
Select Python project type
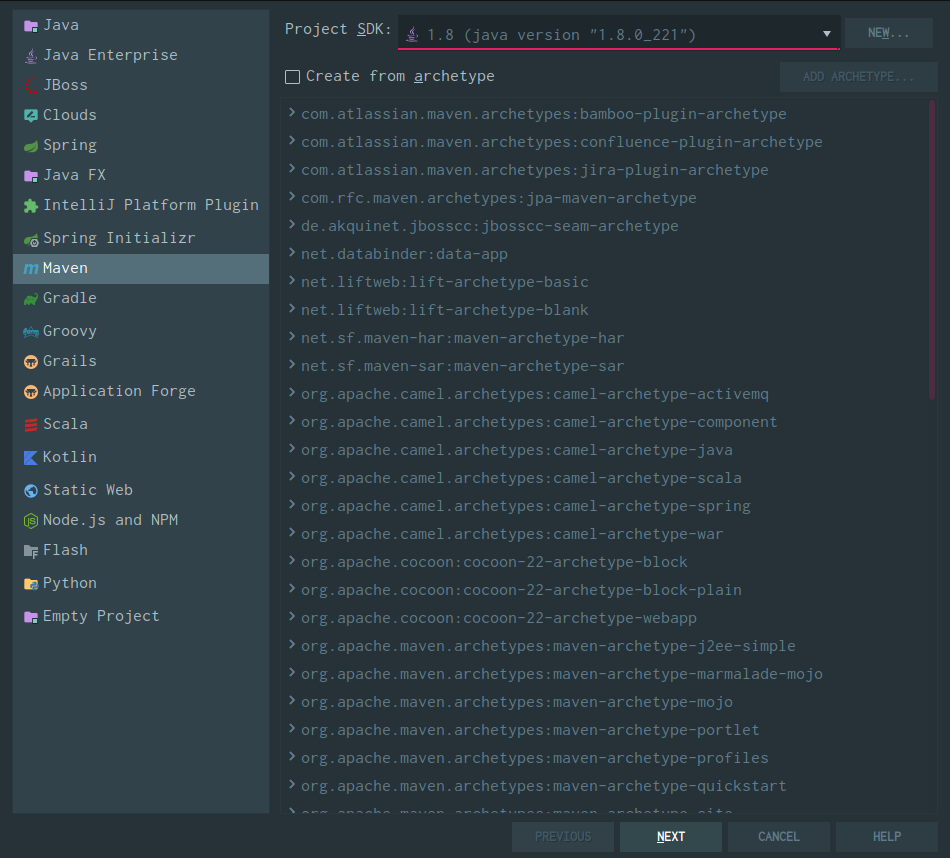pyautogui.click(x=141, y=584)
